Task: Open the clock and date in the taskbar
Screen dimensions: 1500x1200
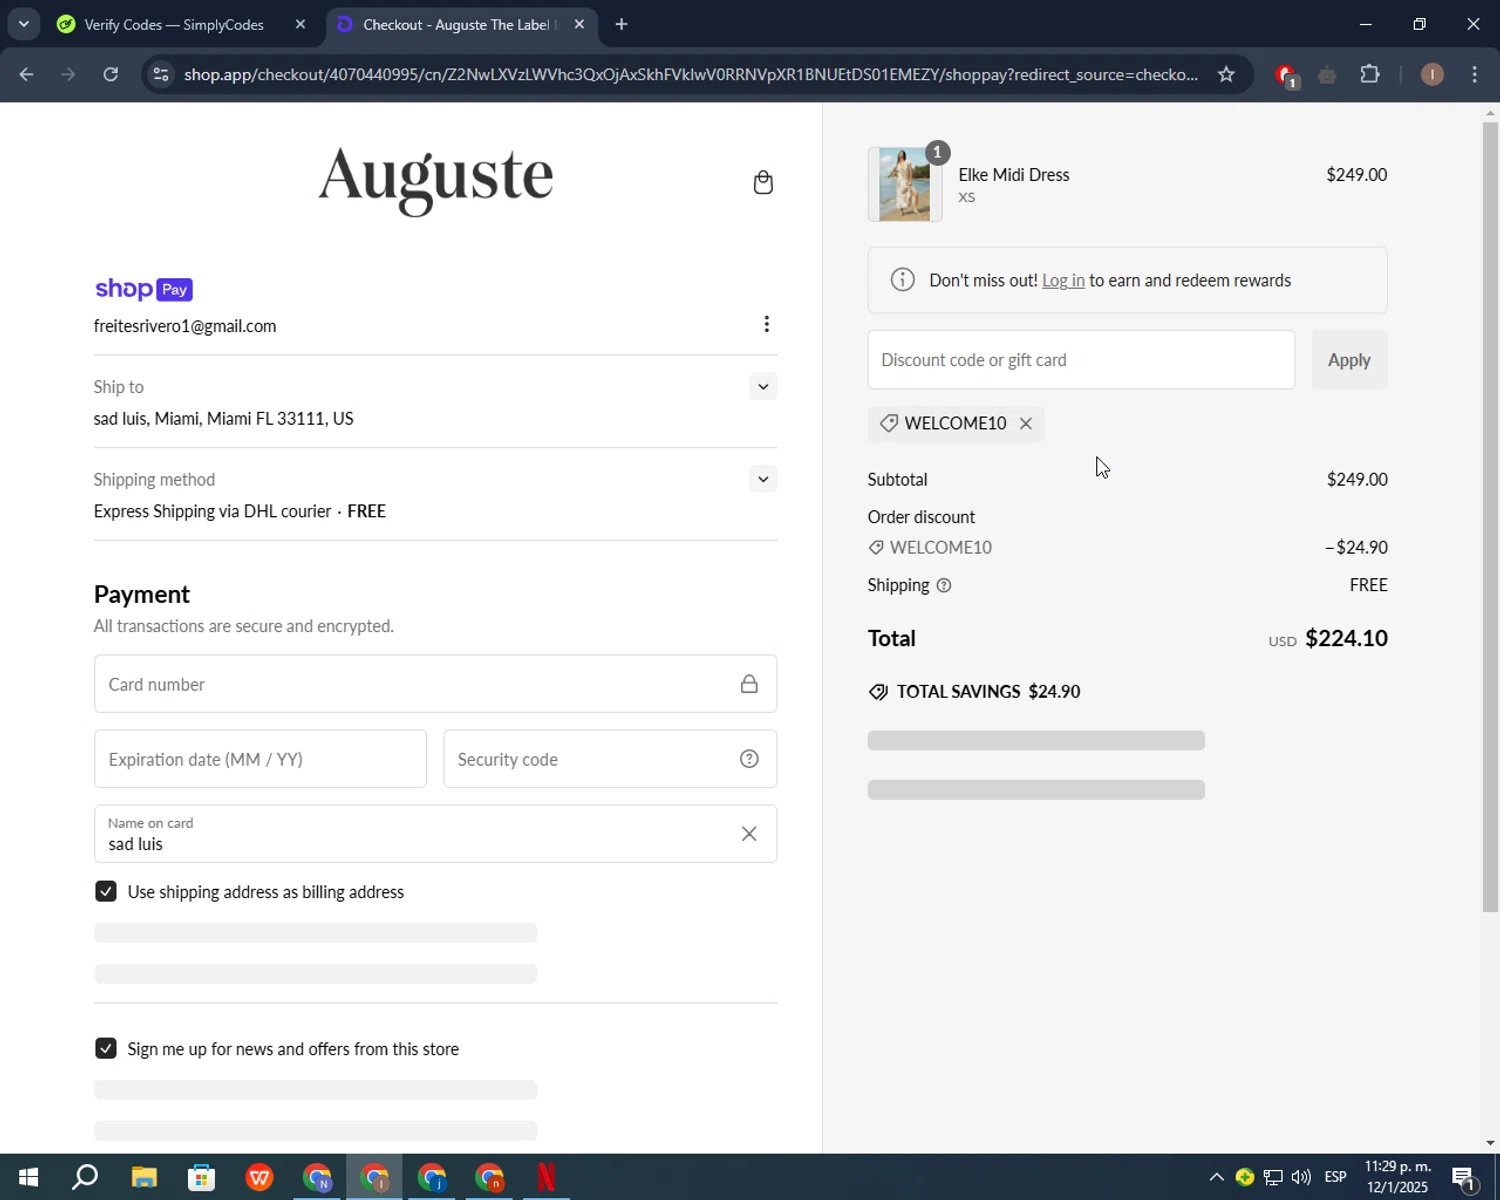Action: tap(1397, 1177)
